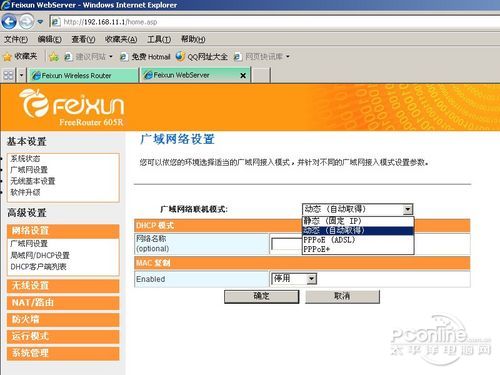Screen dimensions: 500x375
Task: Open 广域网设置 under 网络设置
Action: pos(29,244)
